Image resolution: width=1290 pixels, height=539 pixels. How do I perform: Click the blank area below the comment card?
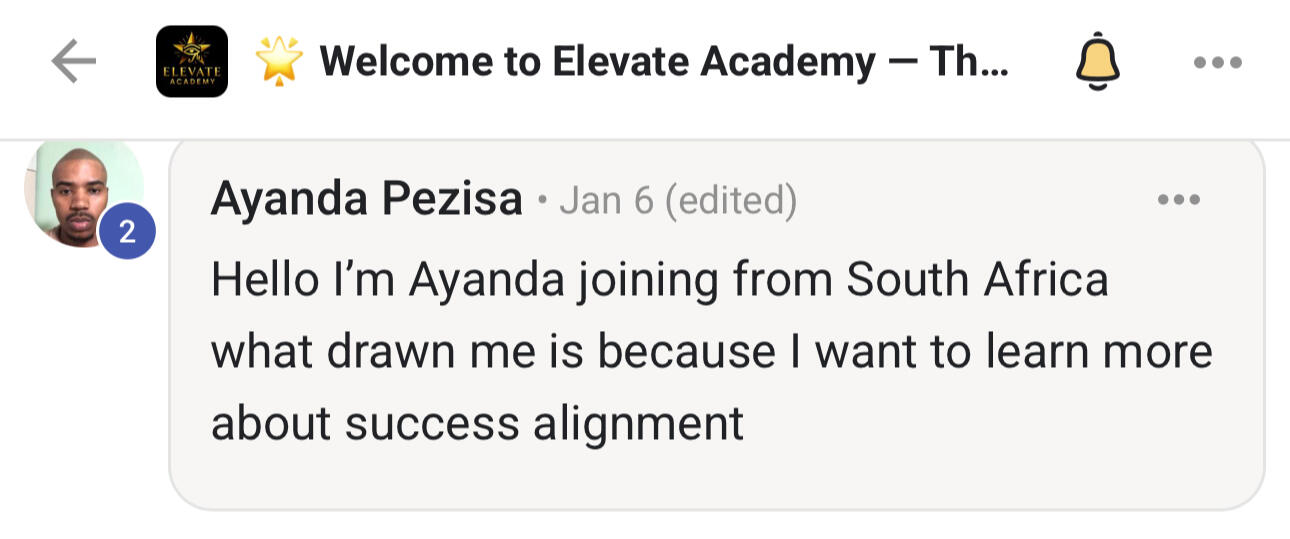click(700, 526)
